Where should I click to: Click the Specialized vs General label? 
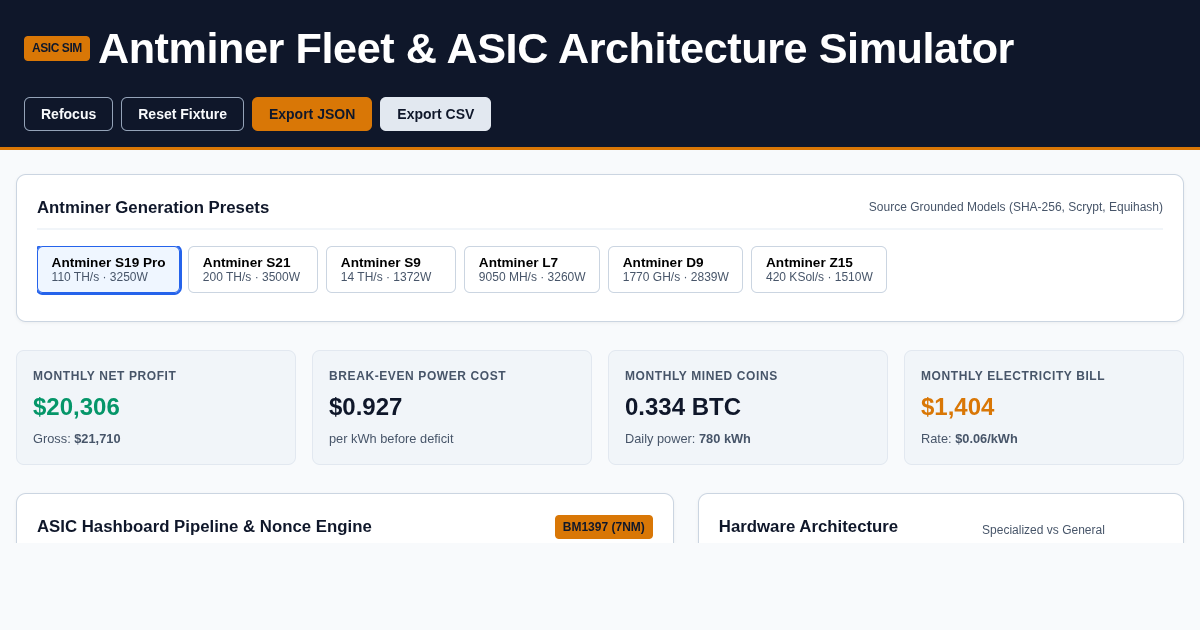pyautogui.click(x=1043, y=530)
